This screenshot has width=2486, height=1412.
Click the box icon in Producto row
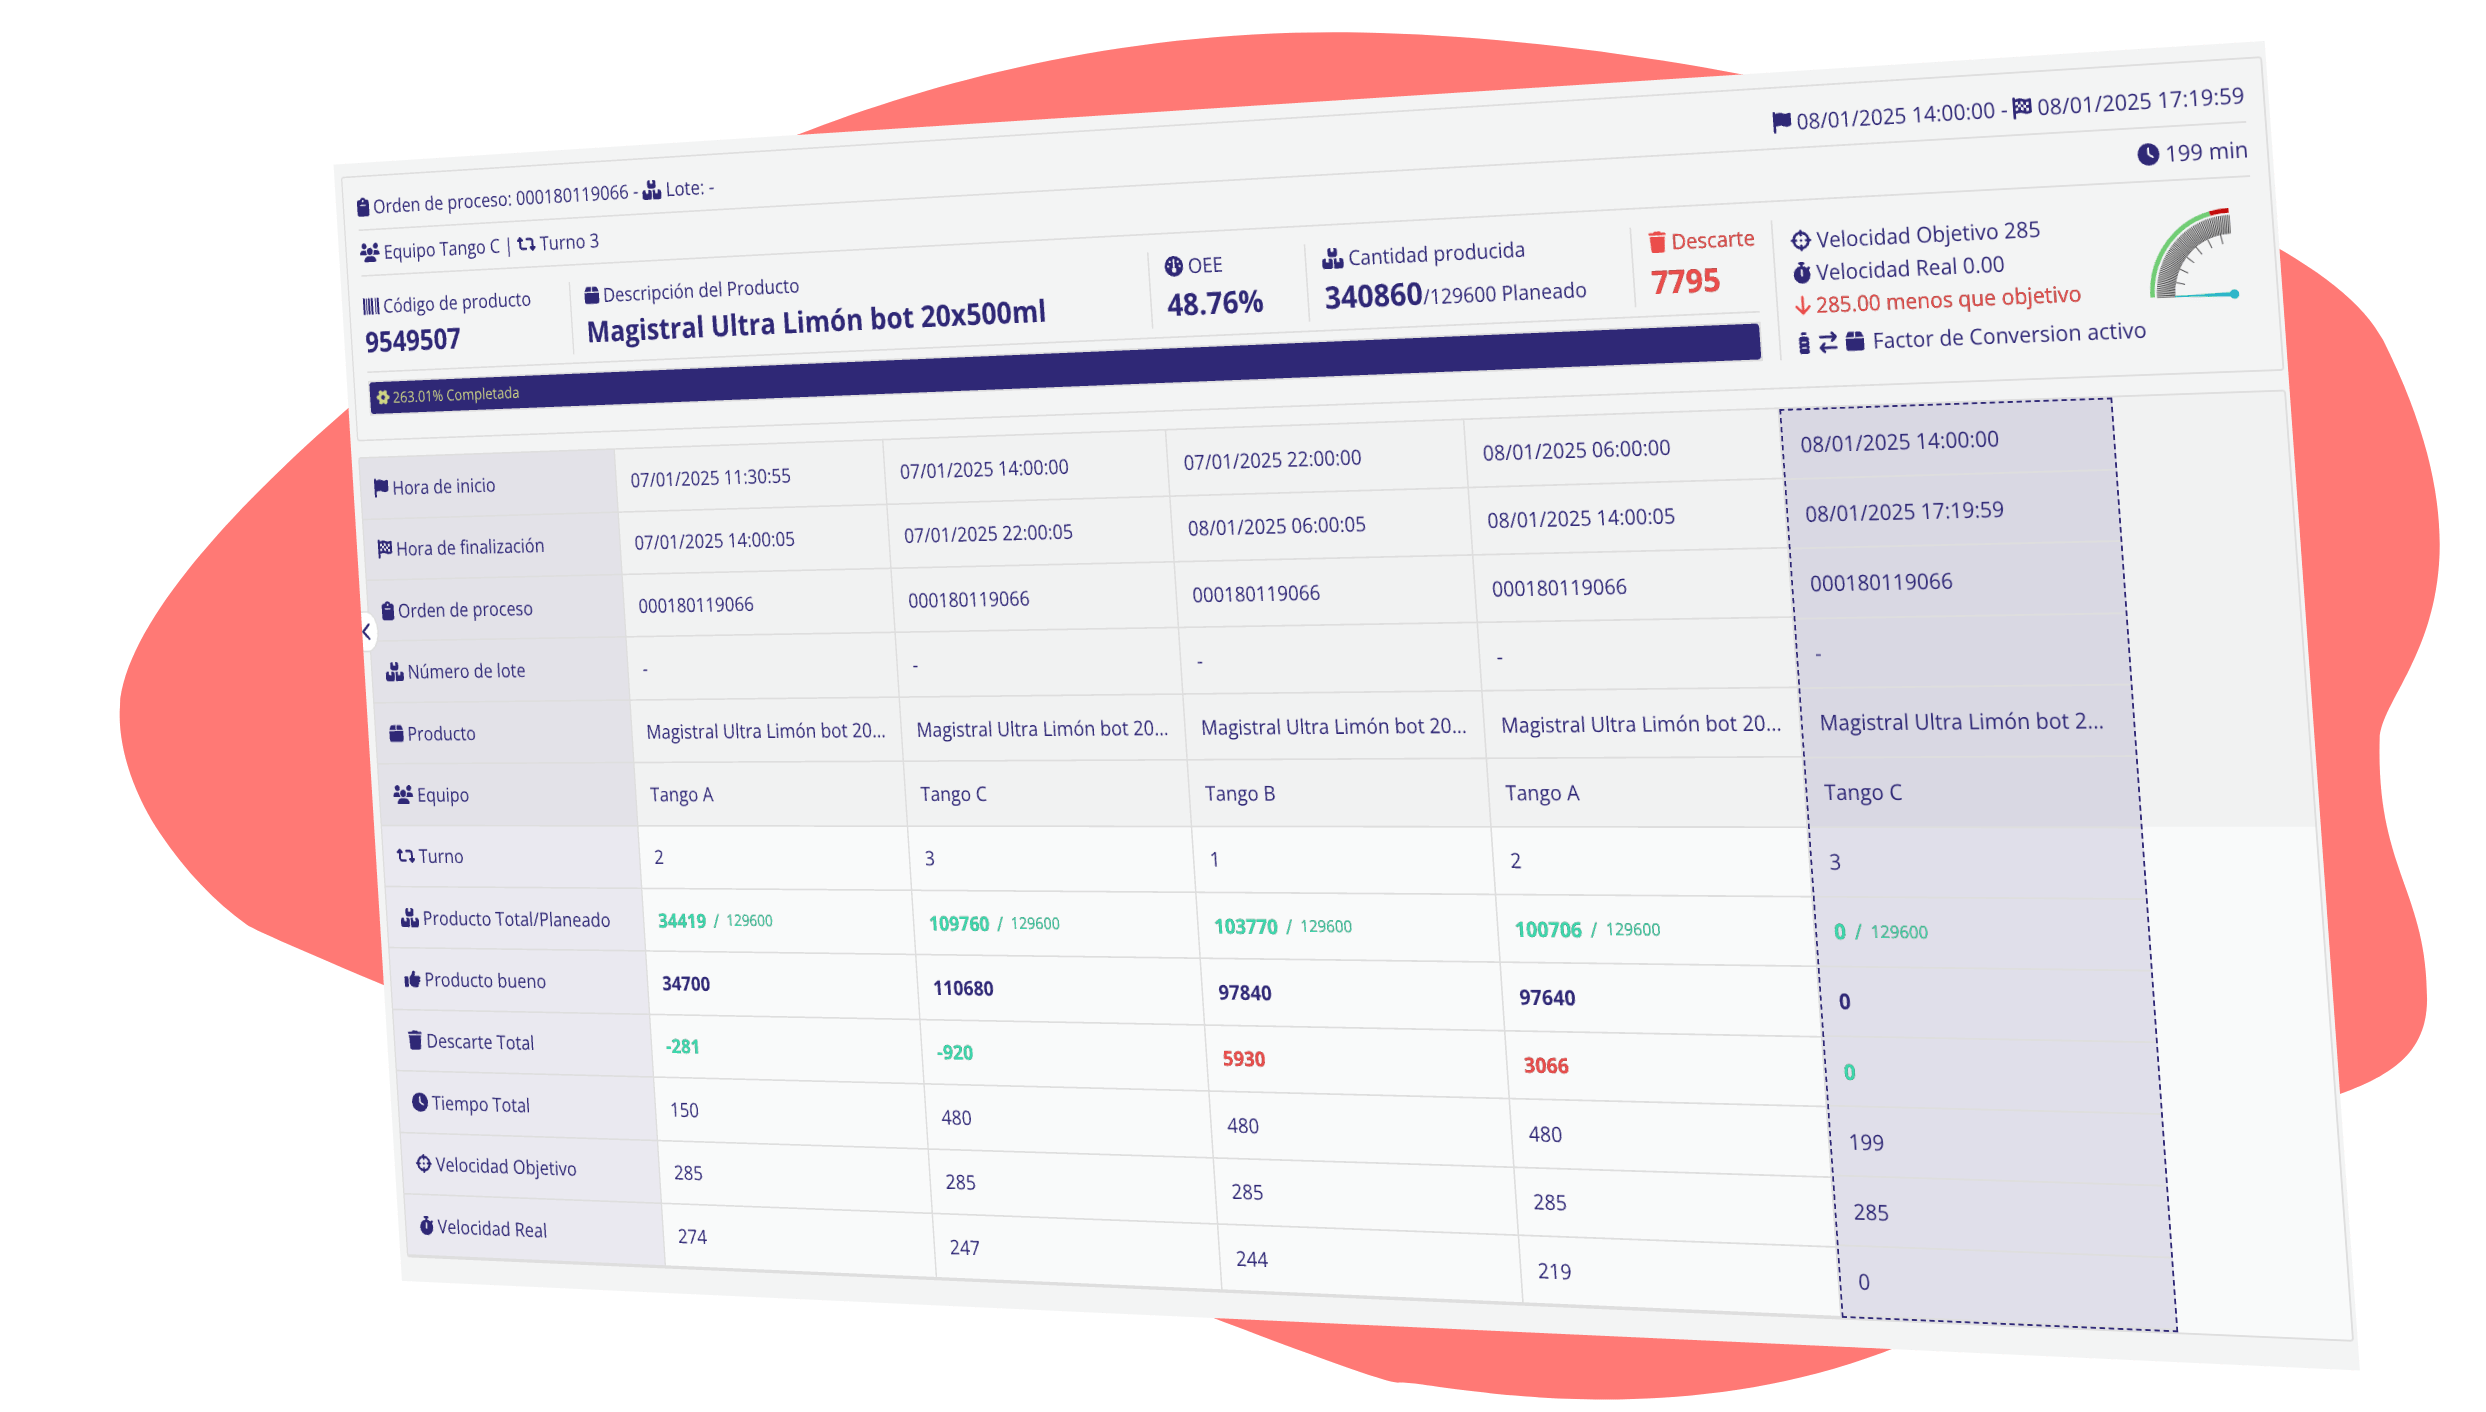397,734
